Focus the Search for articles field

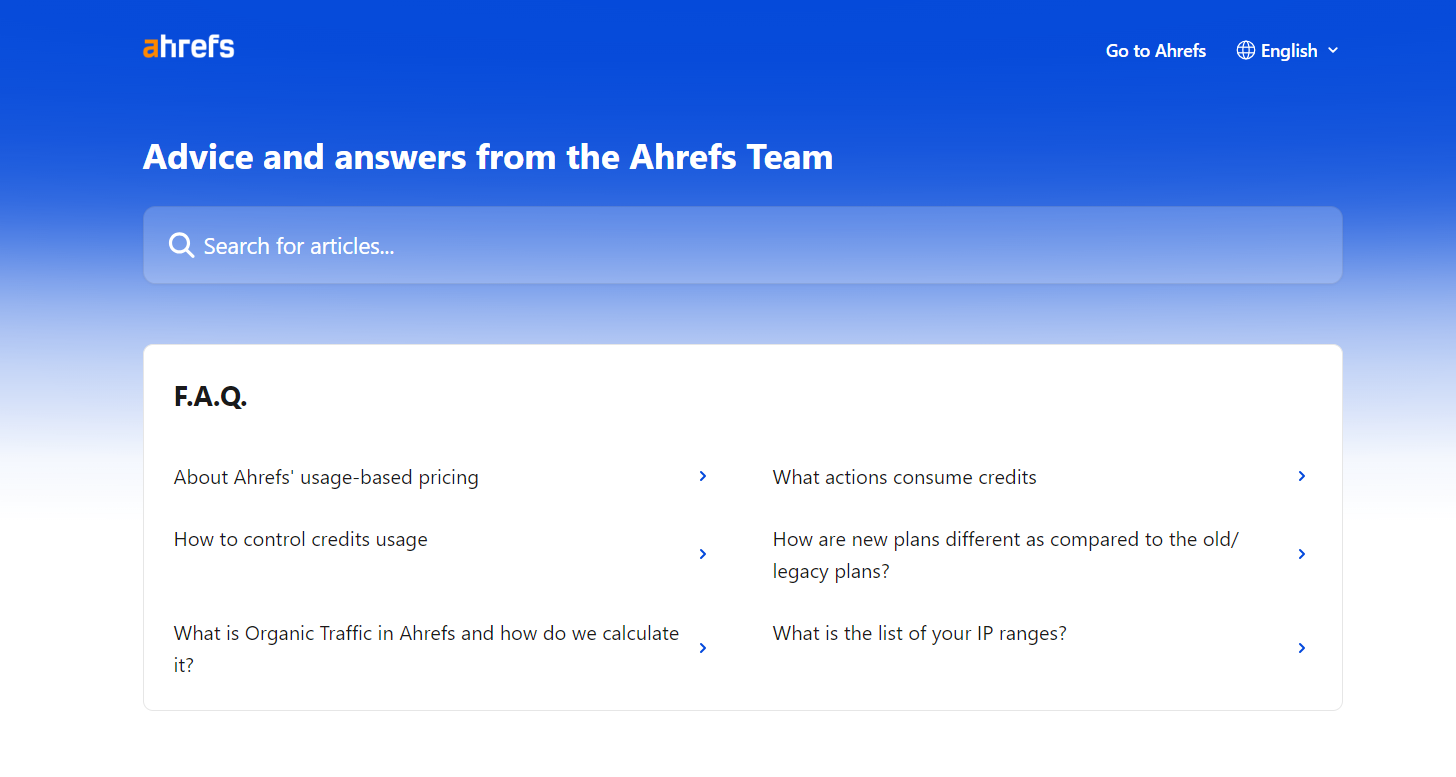(x=742, y=245)
